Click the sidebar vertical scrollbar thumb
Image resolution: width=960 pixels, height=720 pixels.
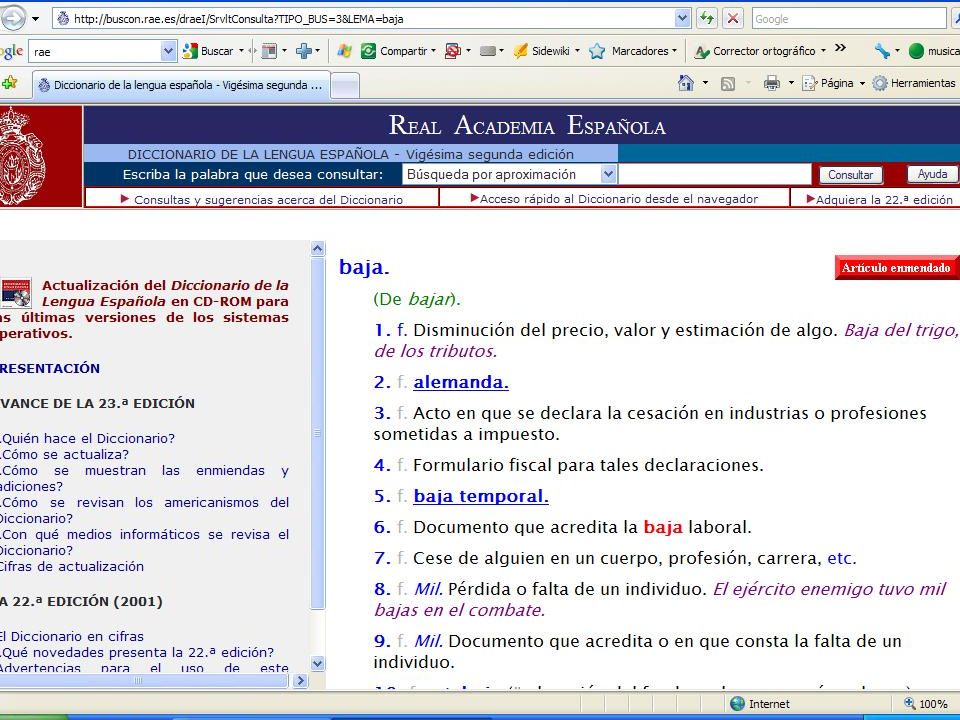(x=318, y=433)
